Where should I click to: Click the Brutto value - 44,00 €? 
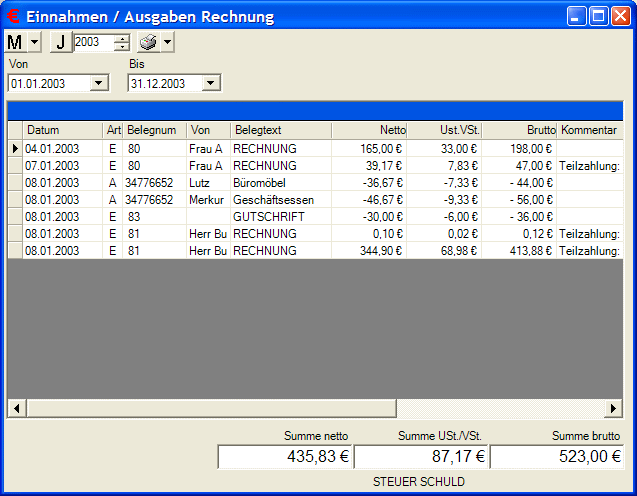click(519, 183)
